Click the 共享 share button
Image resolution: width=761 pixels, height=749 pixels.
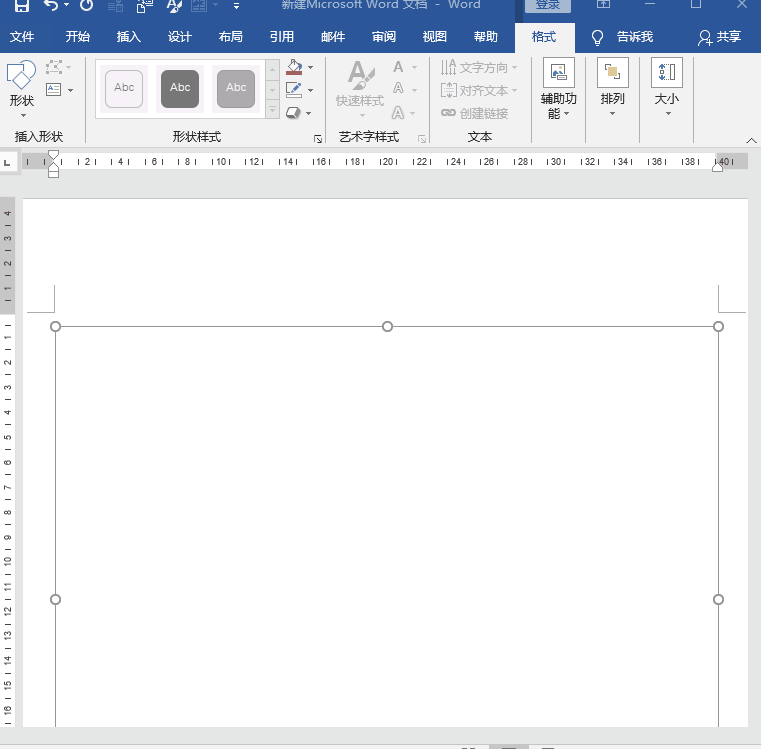(720, 37)
